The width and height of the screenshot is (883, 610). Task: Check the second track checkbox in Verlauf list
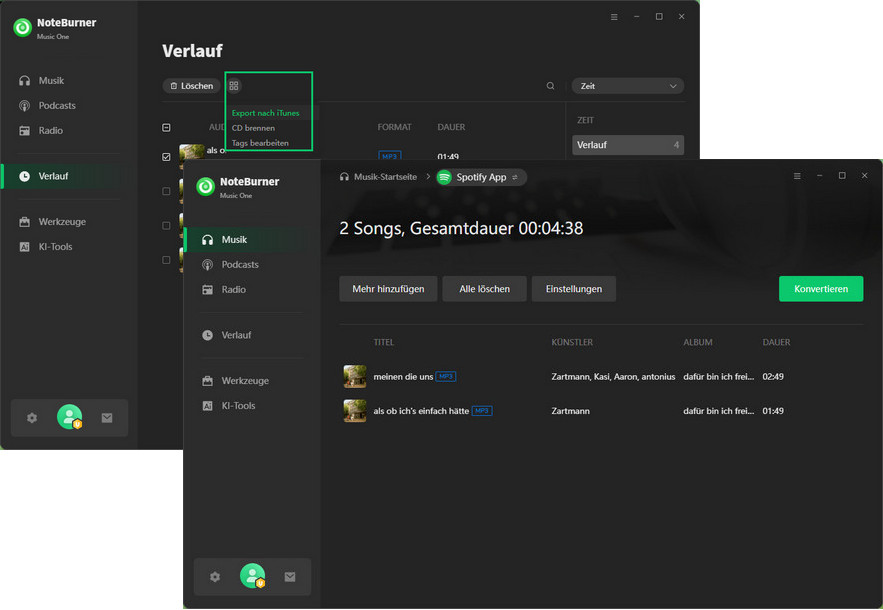click(x=166, y=191)
